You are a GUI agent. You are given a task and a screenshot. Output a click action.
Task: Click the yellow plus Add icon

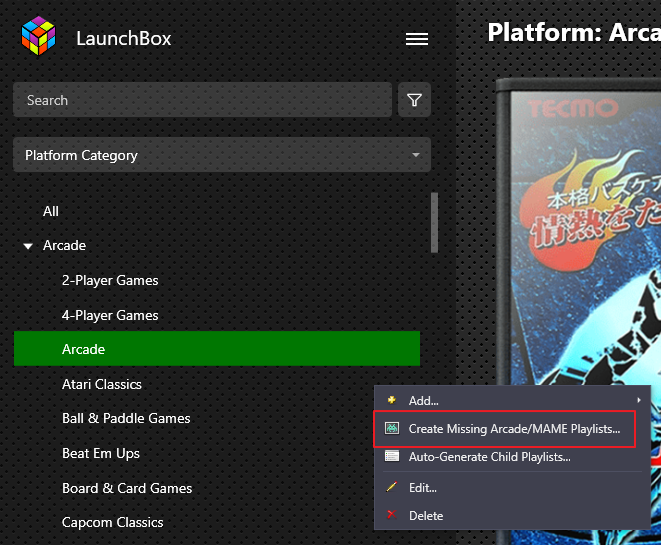[x=392, y=400]
